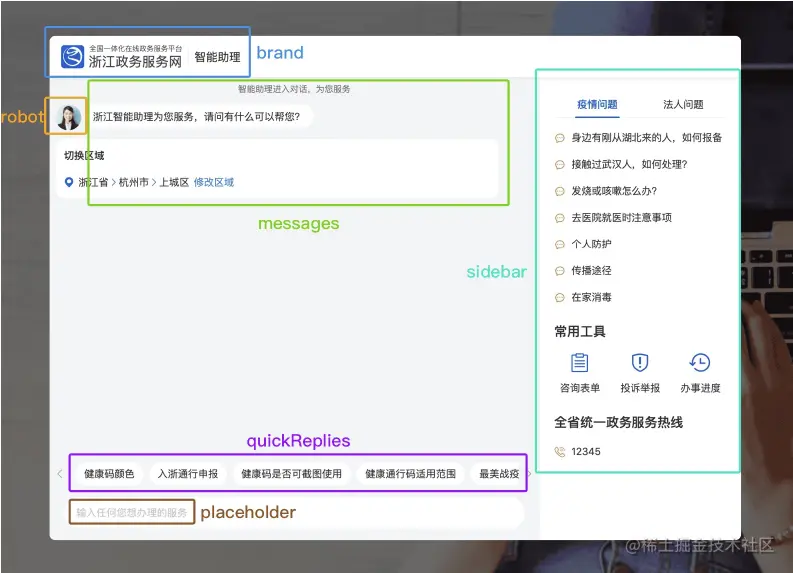Select the 健康通行码适用范围 quick reply

pos(411,474)
